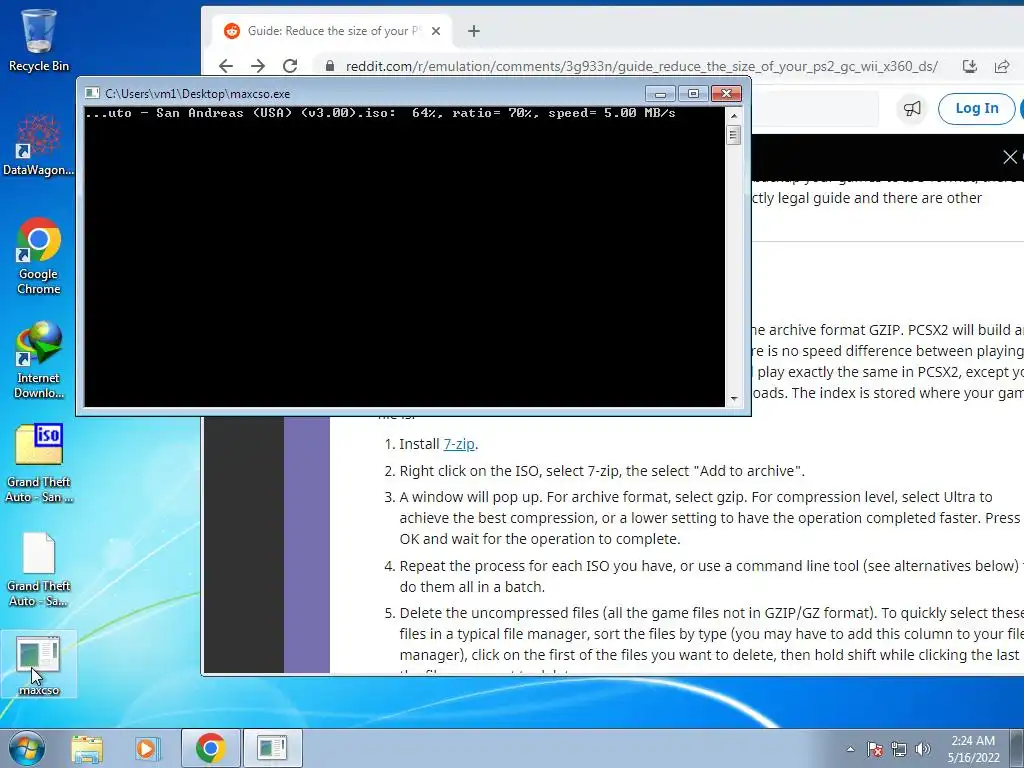Click the Chrome forward arrow
This screenshot has width=1024, height=768.
tap(258, 66)
